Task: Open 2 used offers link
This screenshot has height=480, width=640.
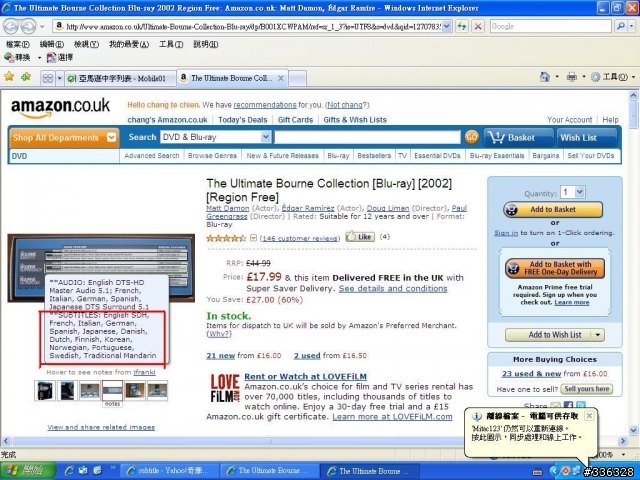Action: pyautogui.click(x=307, y=356)
